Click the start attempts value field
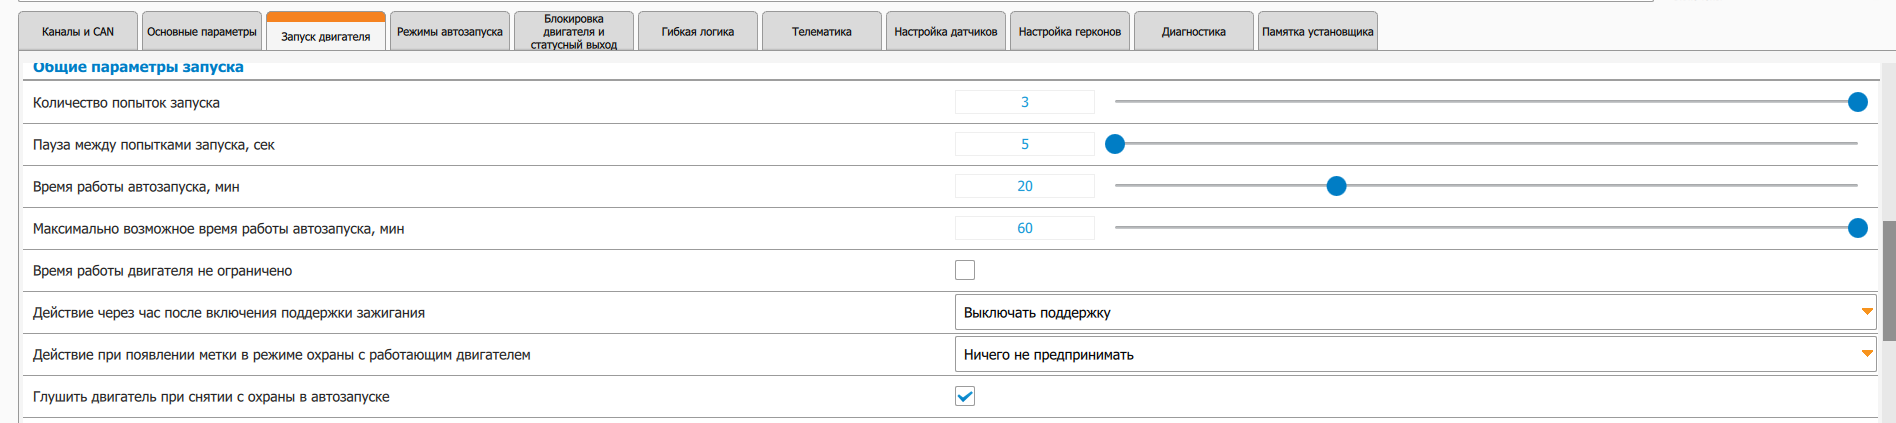 point(1025,102)
